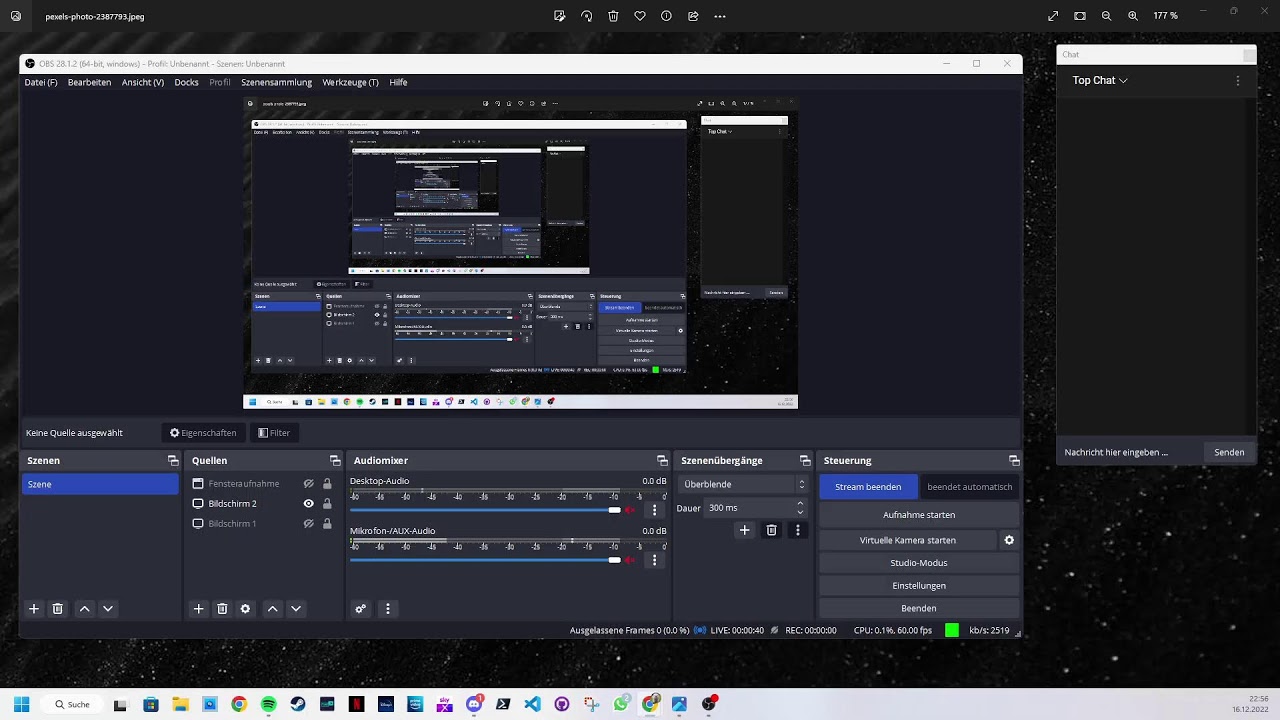Open image edit tool in Photos viewer
Viewport: 1280px width, 720px height.
tap(560, 16)
